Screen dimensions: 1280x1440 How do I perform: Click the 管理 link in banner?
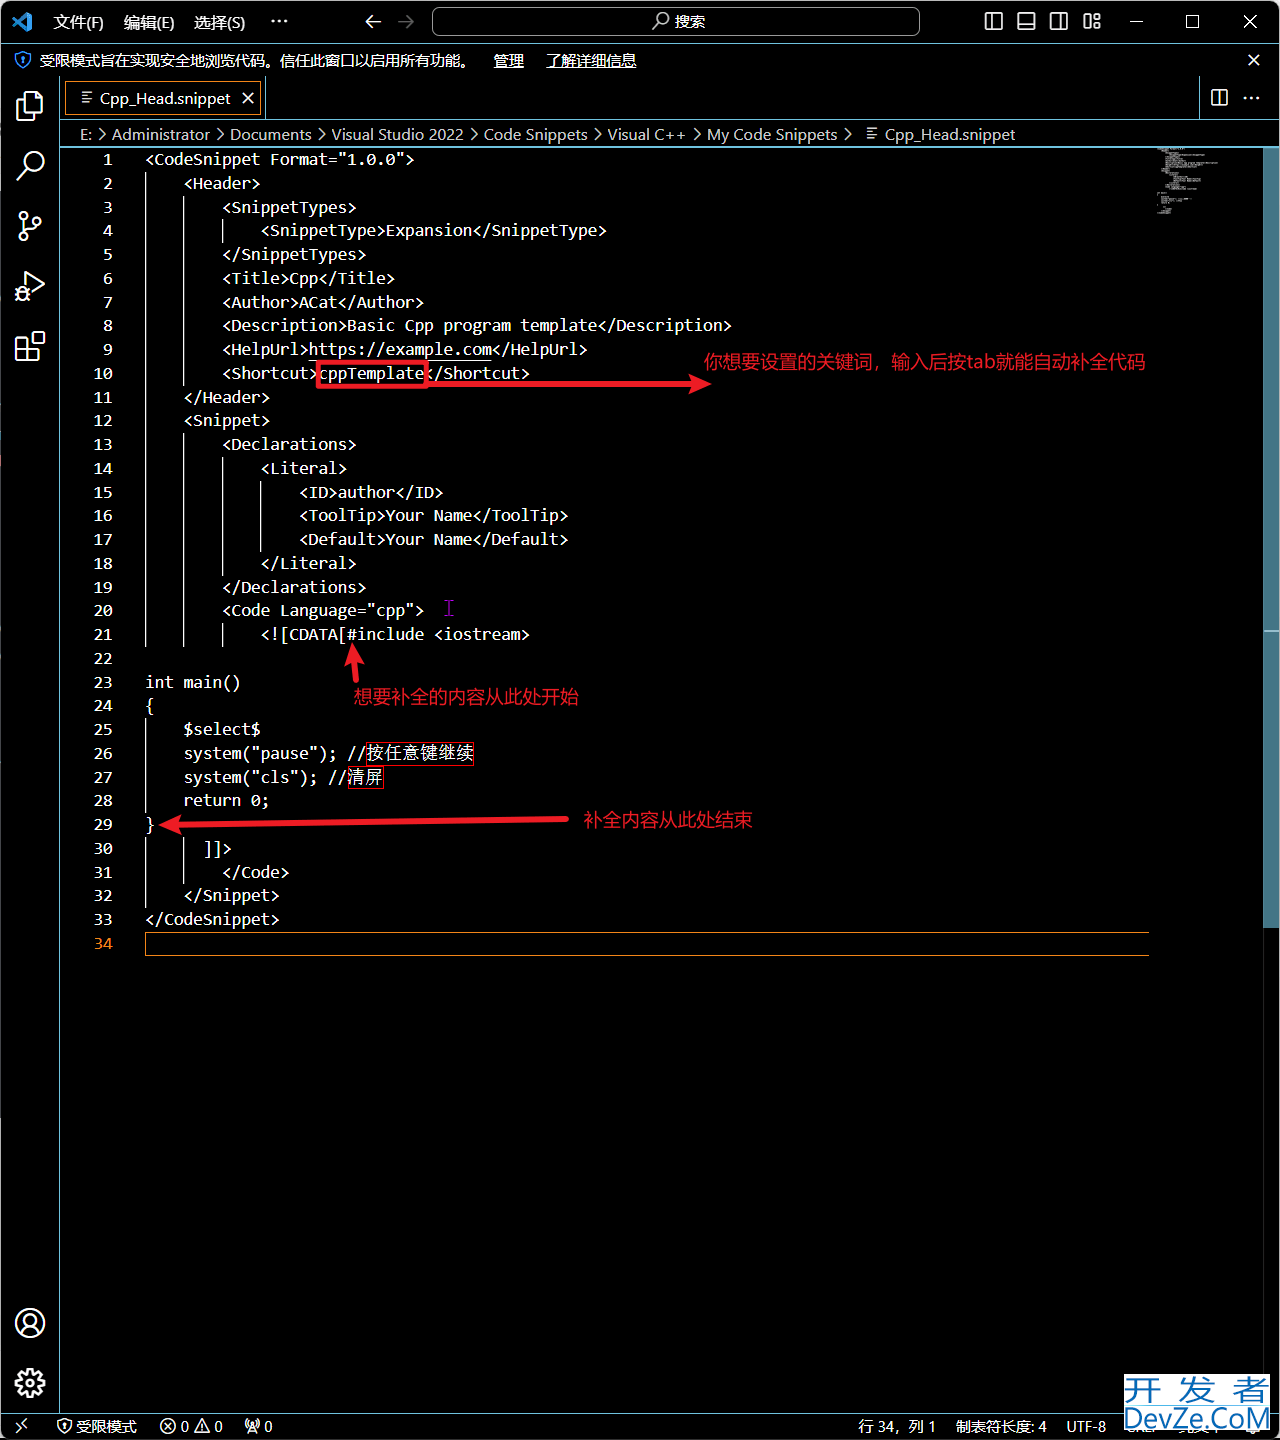(x=509, y=60)
